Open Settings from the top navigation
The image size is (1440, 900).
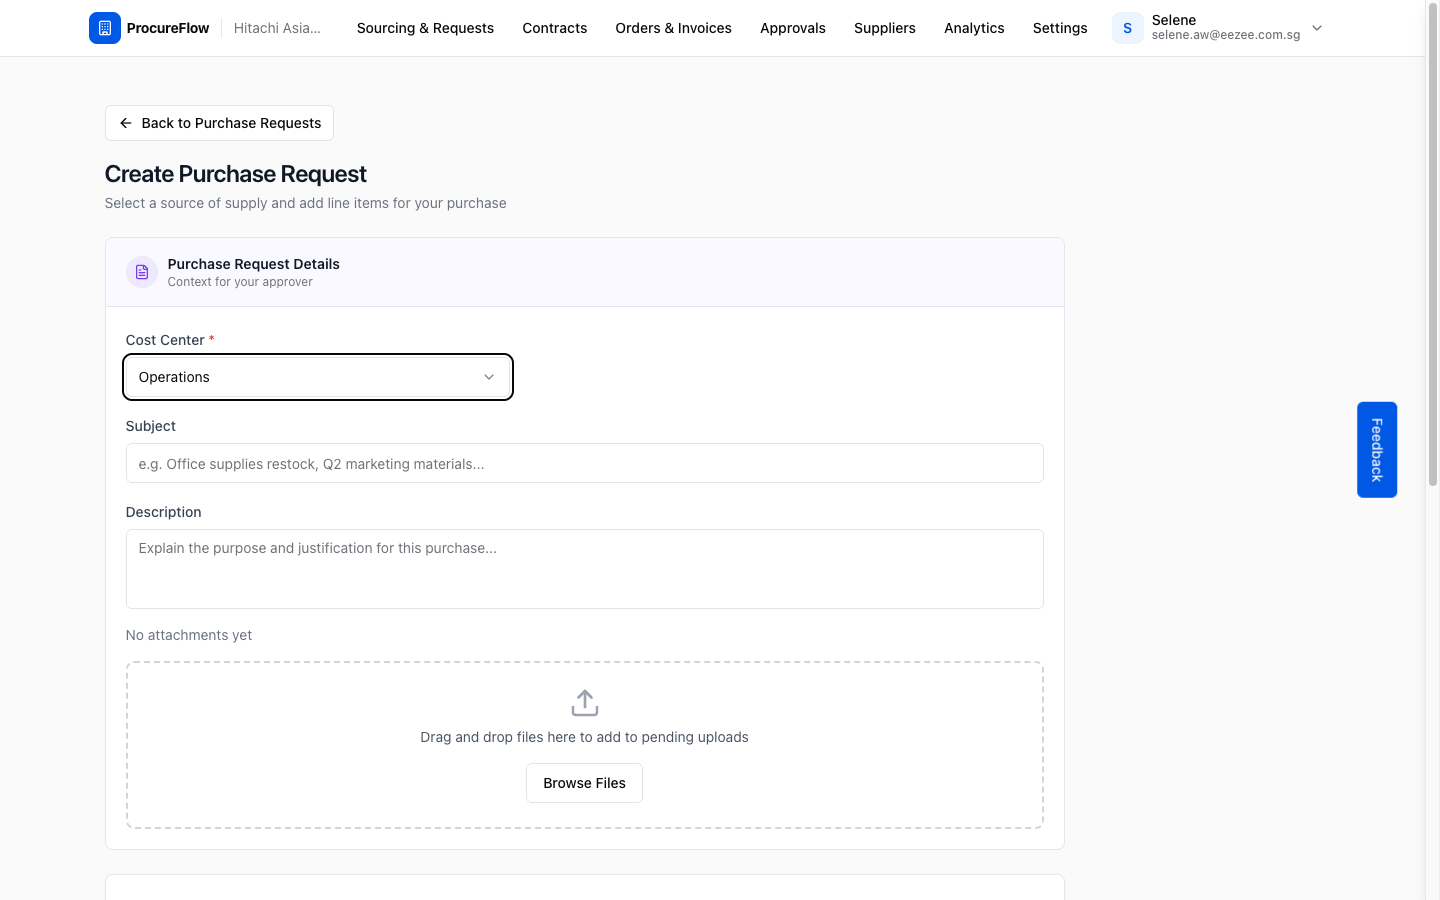pyautogui.click(x=1060, y=28)
